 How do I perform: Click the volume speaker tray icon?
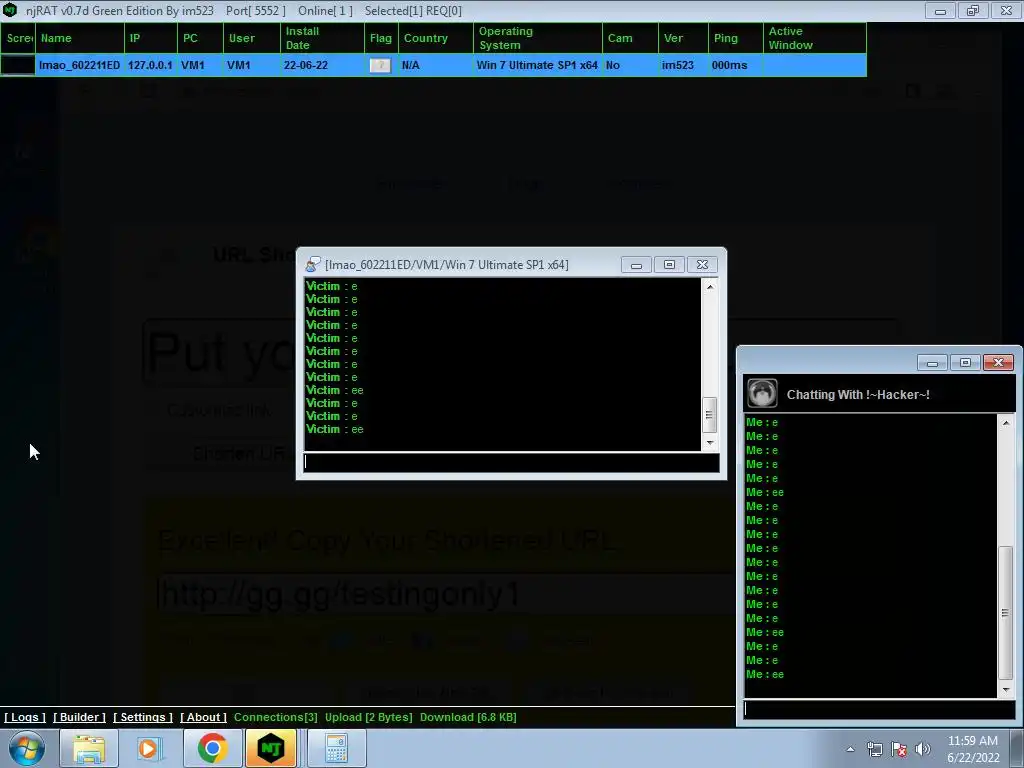click(923, 749)
